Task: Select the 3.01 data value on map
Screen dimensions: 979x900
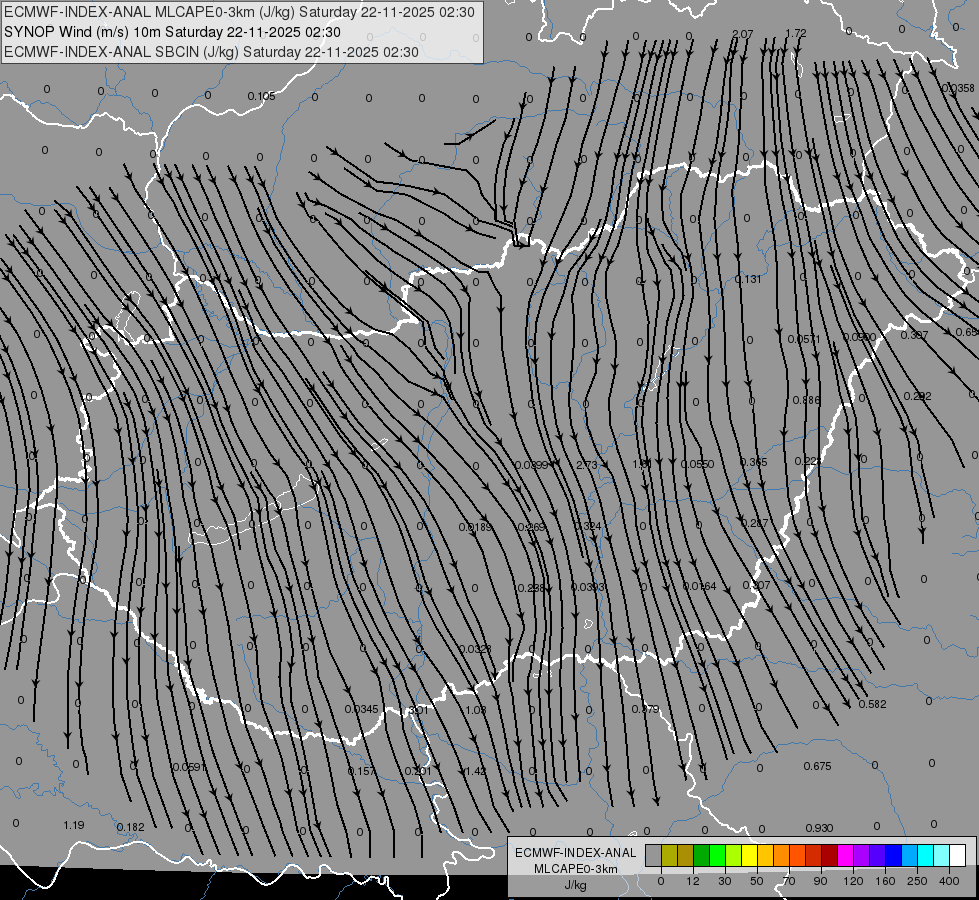Action: [x=418, y=710]
